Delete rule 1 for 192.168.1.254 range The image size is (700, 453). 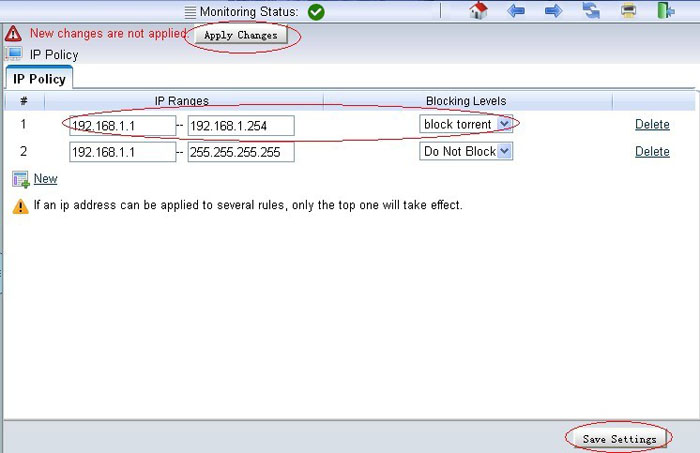pos(652,125)
